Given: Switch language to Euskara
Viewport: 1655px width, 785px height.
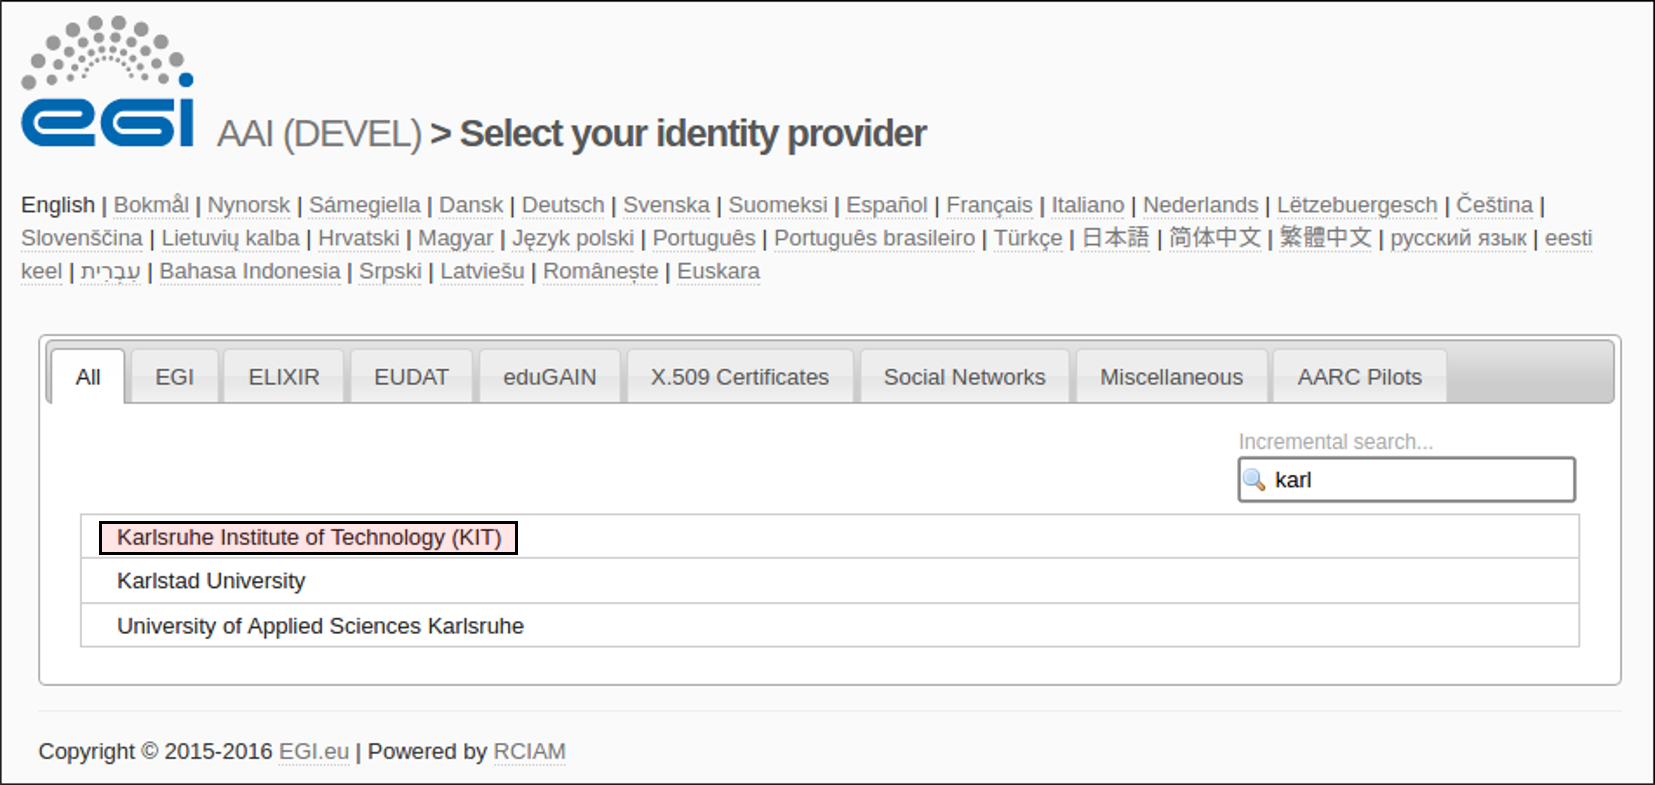Looking at the screenshot, I should [x=719, y=271].
